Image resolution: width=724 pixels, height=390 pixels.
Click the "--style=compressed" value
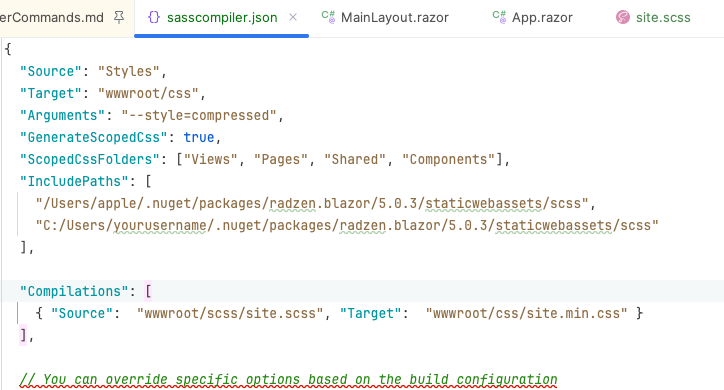tap(199, 115)
